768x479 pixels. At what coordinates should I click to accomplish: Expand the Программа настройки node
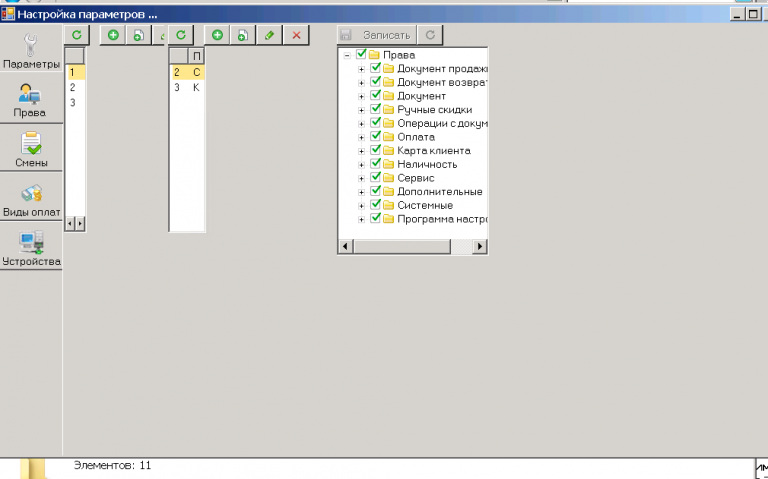pyautogui.click(x=361, y=220)
